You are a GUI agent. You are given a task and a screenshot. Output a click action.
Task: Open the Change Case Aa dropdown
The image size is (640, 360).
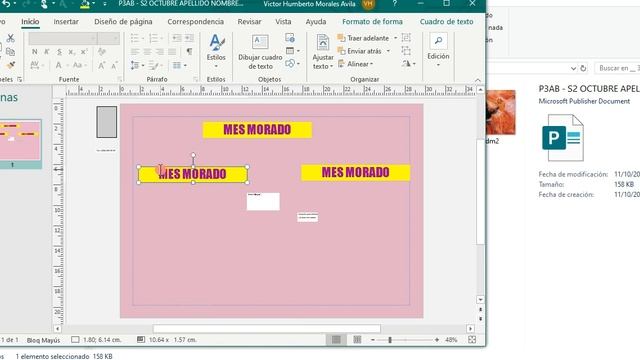pyautogui.click(x=79, y=65)
